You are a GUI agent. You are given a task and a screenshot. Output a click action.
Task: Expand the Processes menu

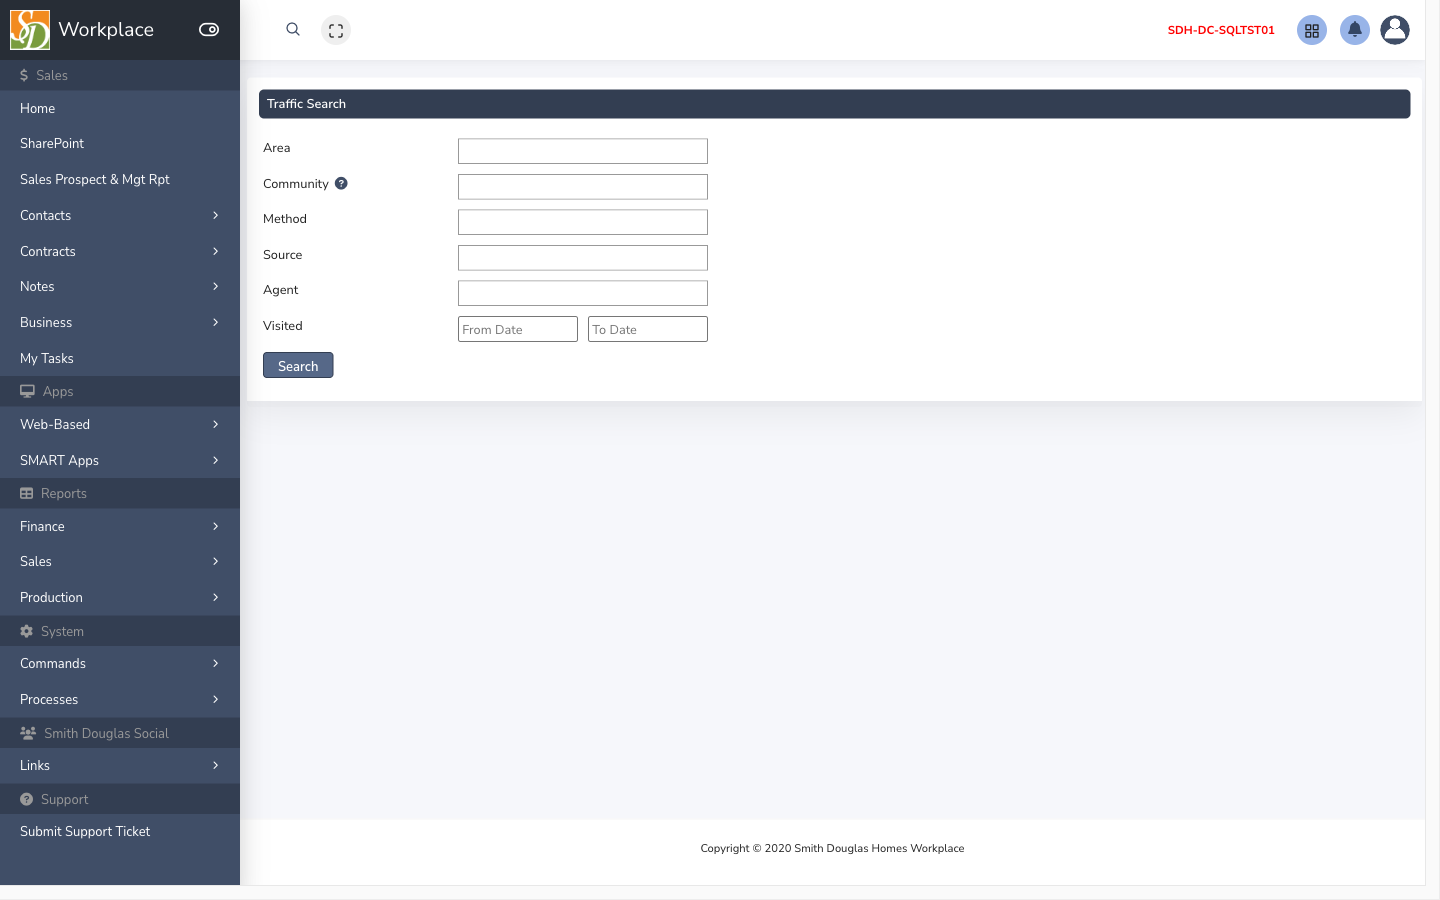(120, 700)
